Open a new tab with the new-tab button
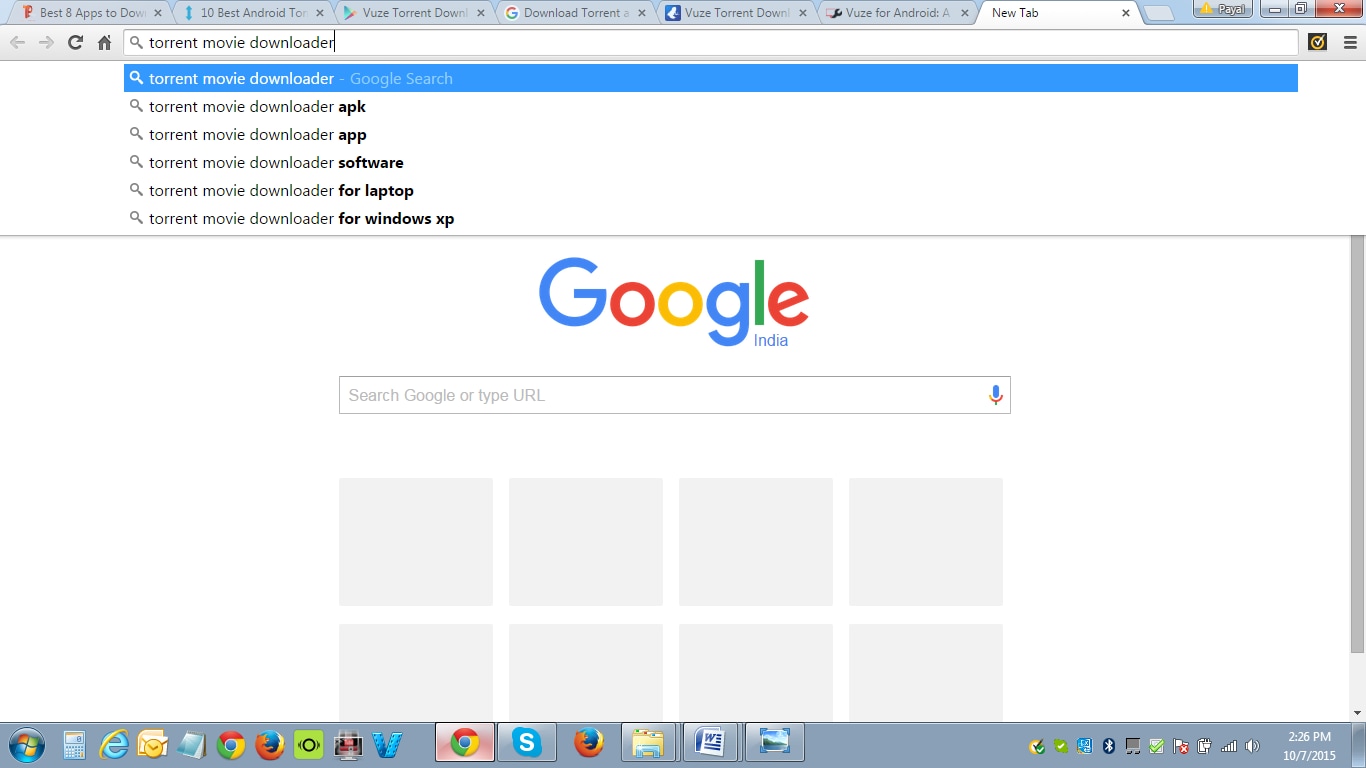Image resolution: width=1366 pixels, height=768 pixels. (x=1158, y=14)
